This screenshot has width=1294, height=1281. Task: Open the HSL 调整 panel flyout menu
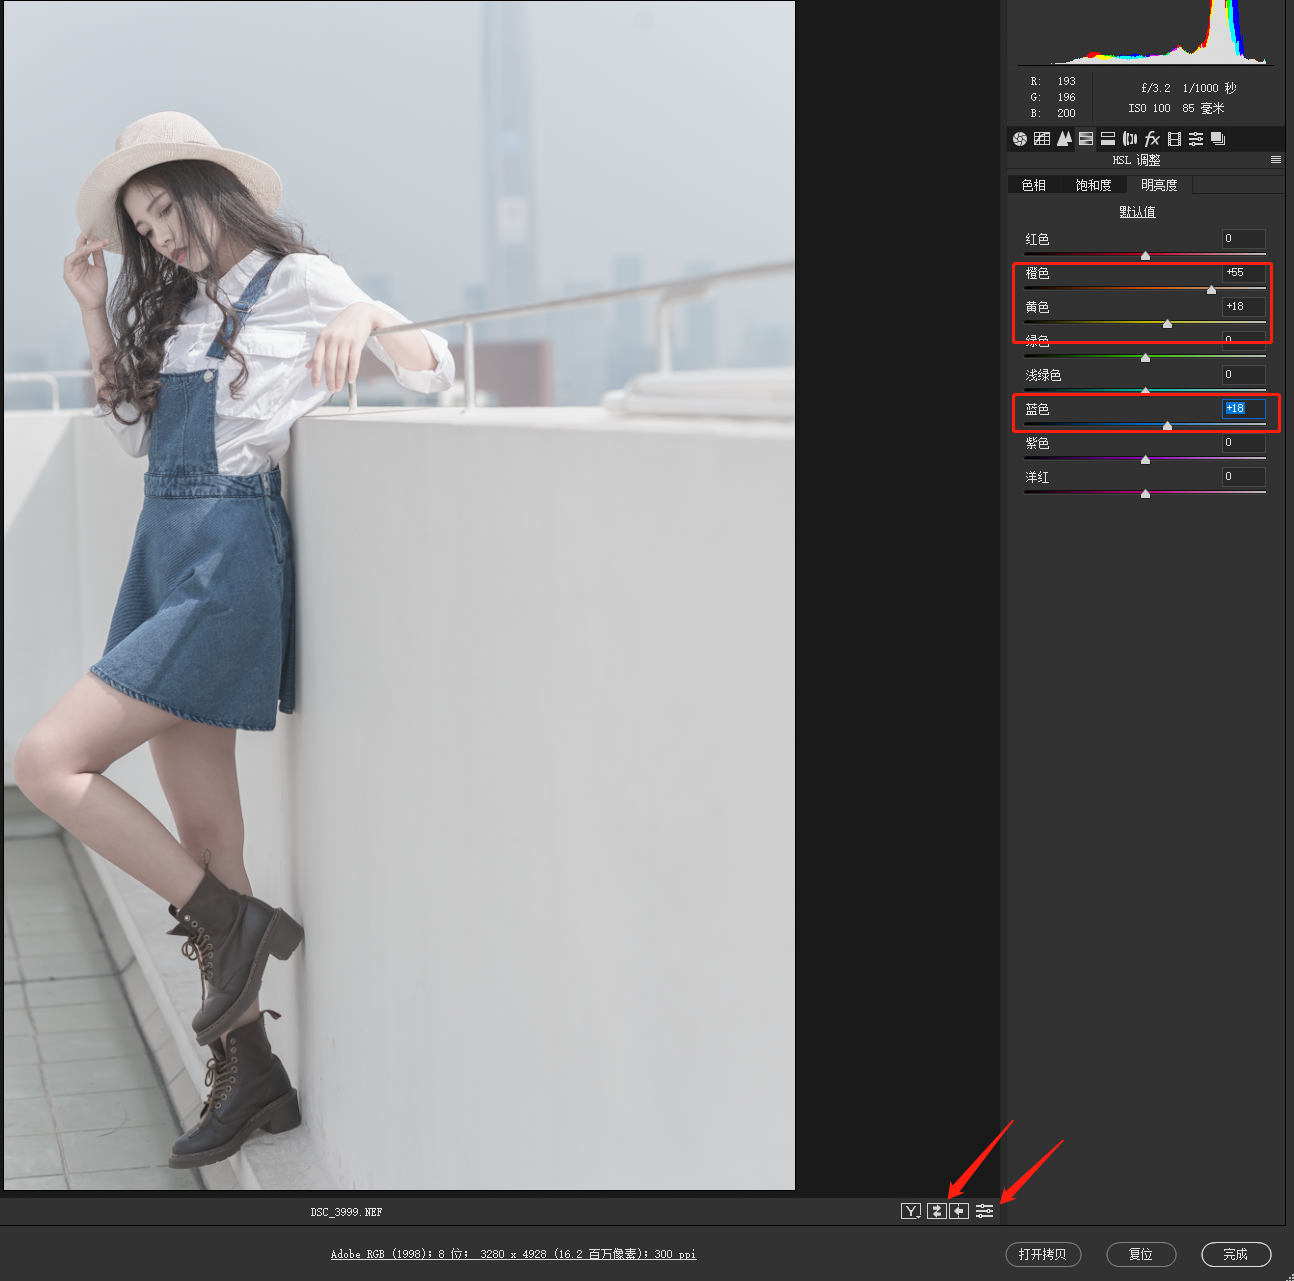[1275, 160]
